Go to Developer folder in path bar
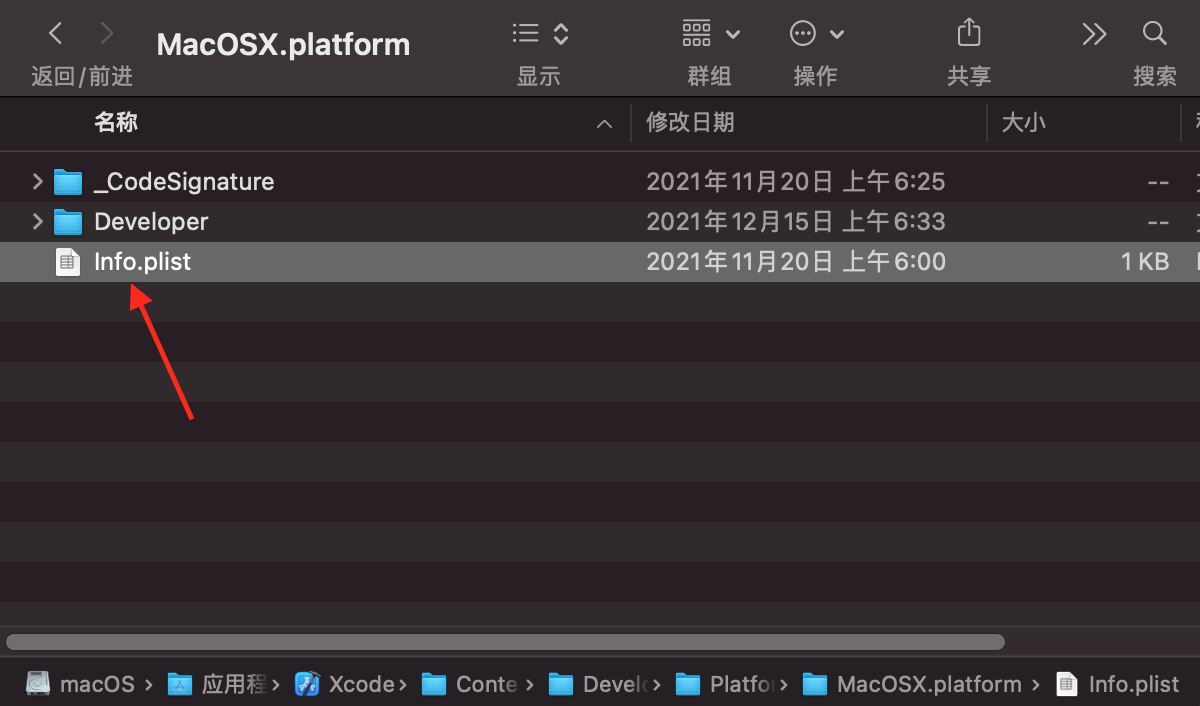This screenshot has height=706, width=1200. 598,684
